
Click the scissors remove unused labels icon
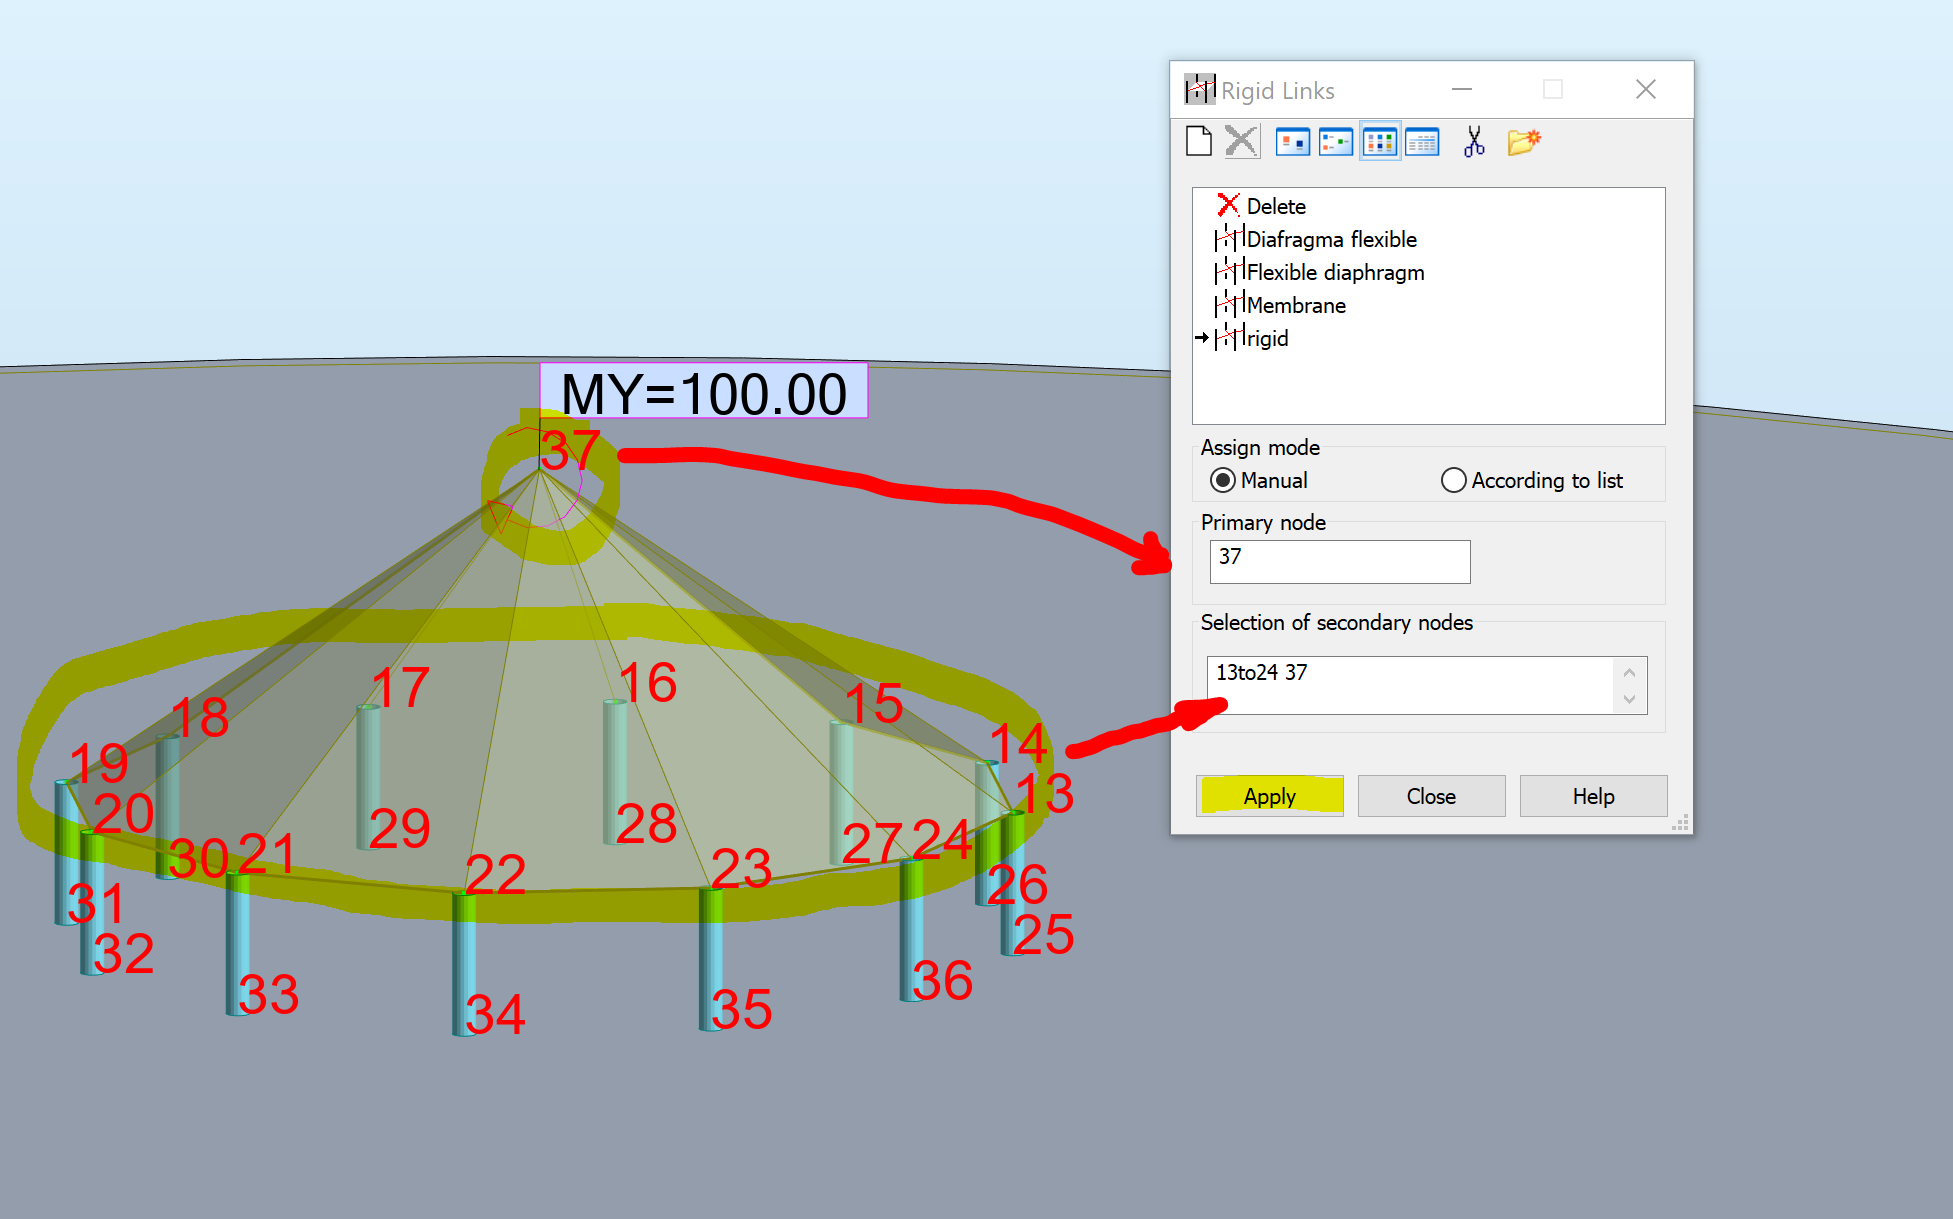[1473, 142]
